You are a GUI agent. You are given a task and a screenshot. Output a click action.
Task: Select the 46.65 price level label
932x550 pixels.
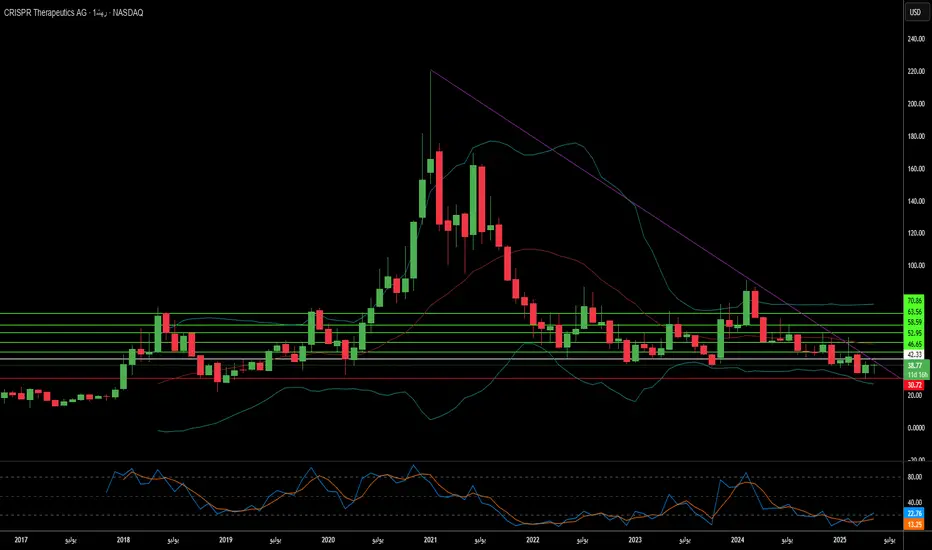[x=914, y=344]
